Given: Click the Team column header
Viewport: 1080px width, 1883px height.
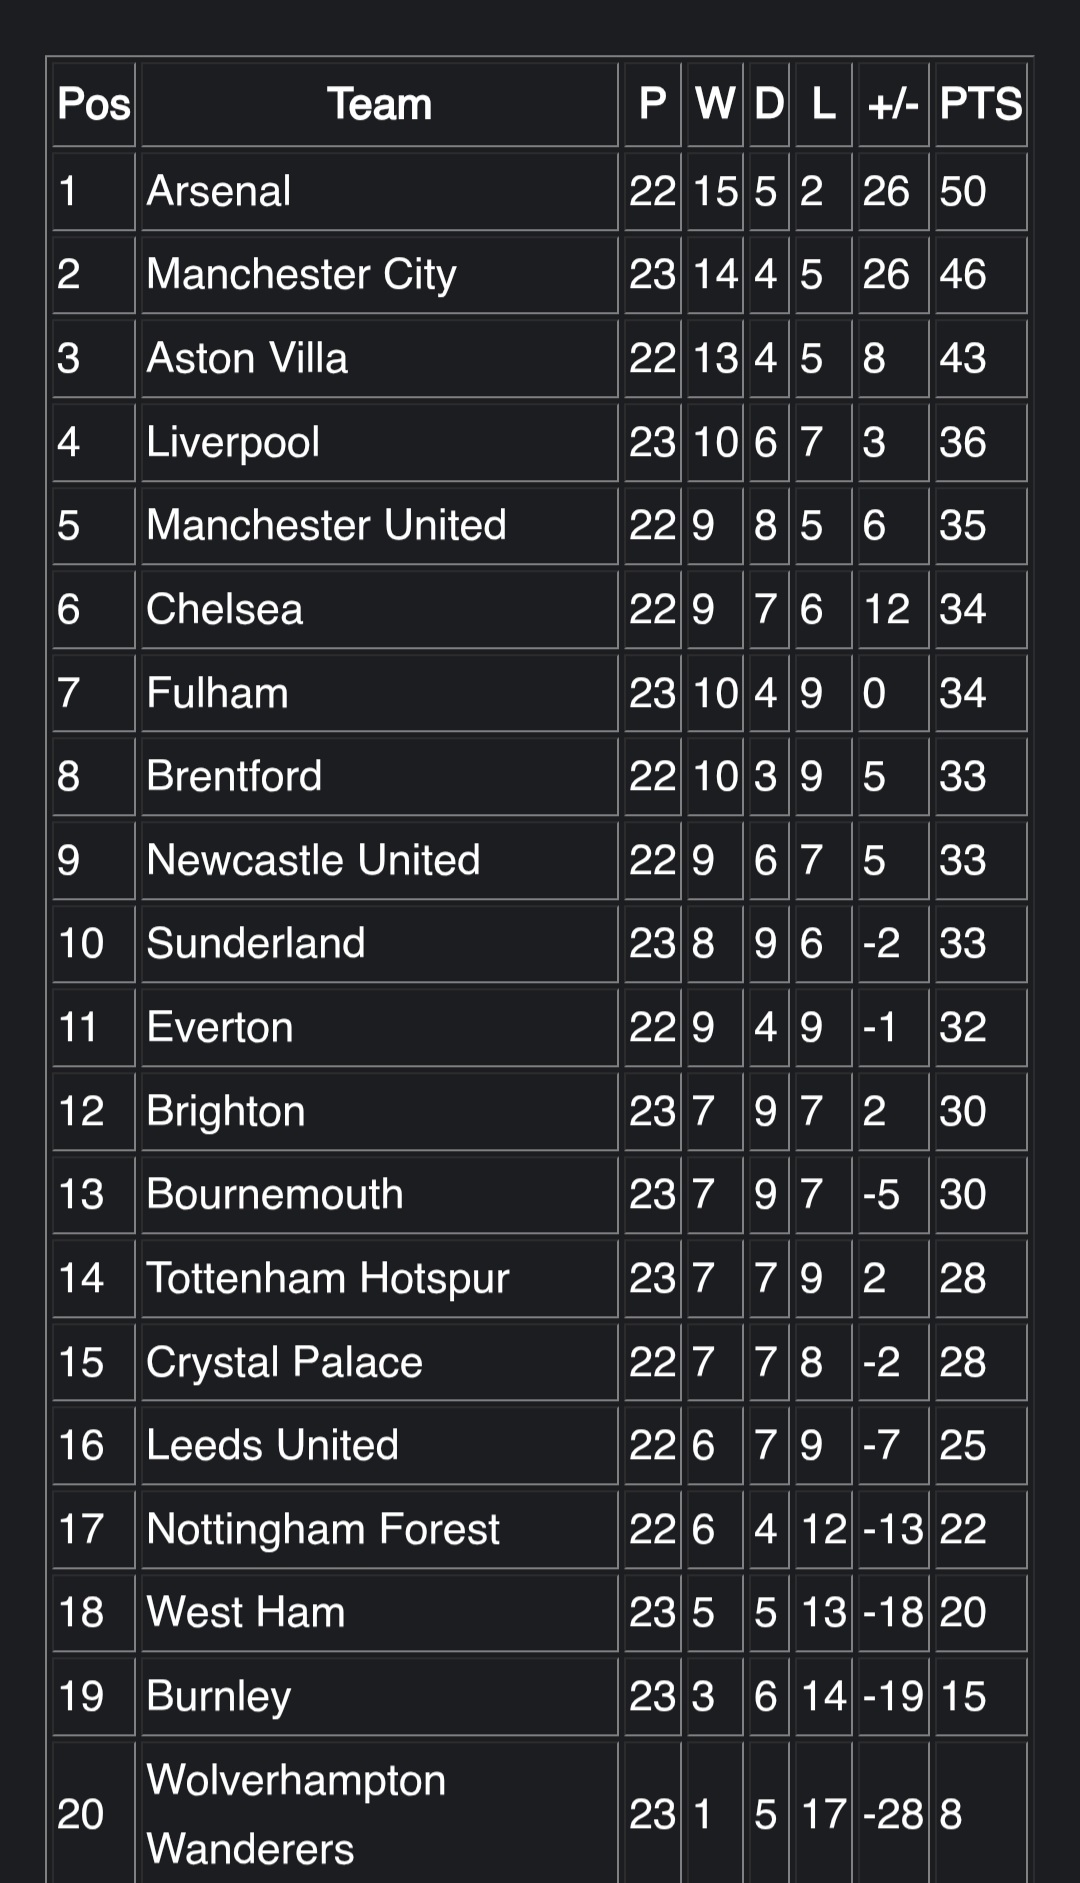Looking at the screenshot, I should (379, 104).
